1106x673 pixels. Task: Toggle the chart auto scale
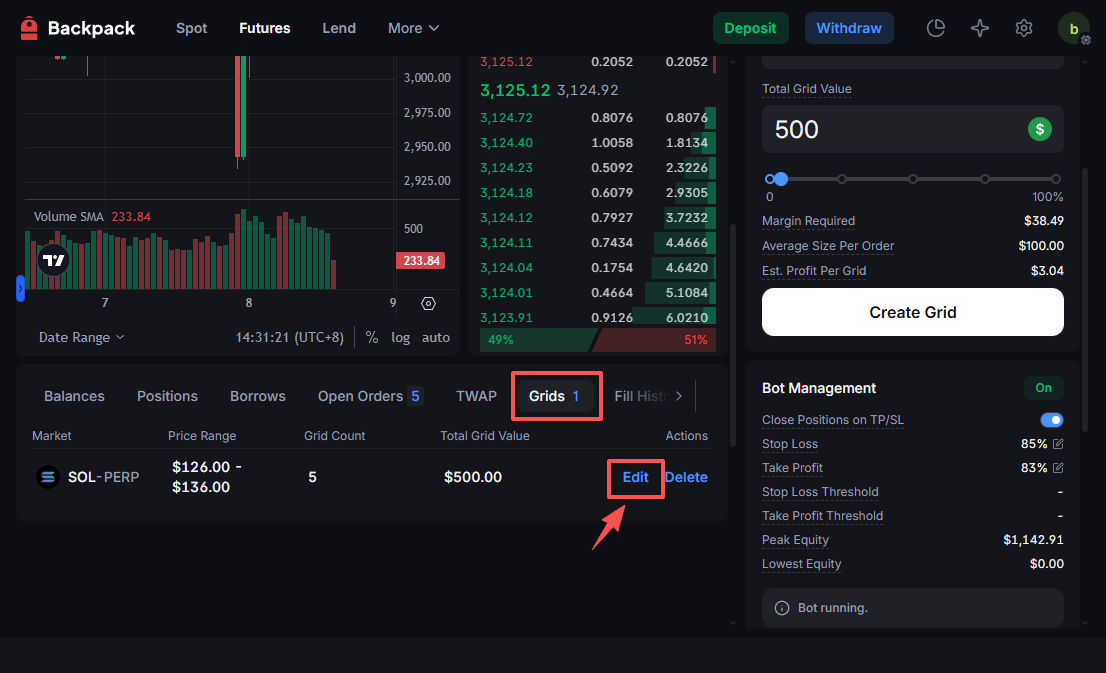pyautogui.click(x=436, y=338)
